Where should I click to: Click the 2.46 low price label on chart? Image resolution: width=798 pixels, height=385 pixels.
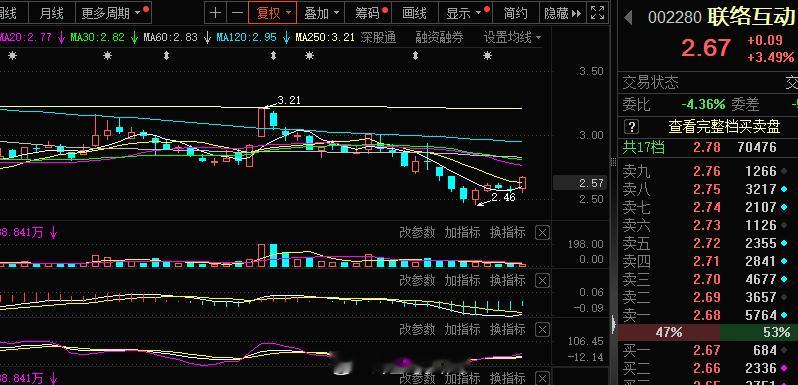(503, 197)
